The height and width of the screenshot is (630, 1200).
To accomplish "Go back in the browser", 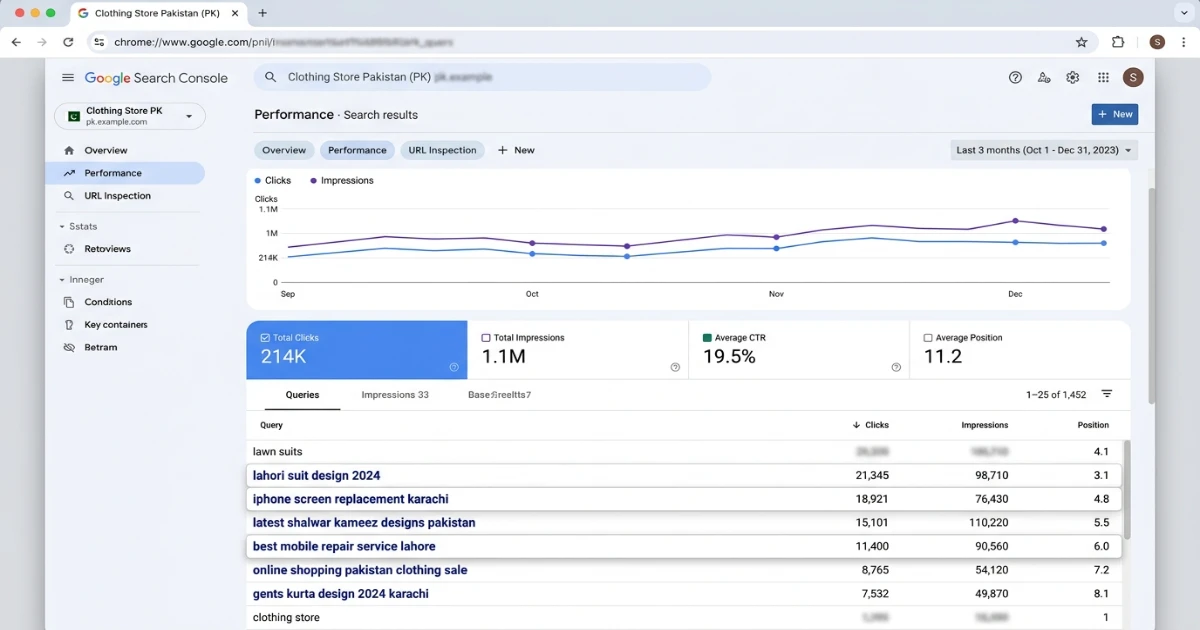I will (x=16, y=42).
